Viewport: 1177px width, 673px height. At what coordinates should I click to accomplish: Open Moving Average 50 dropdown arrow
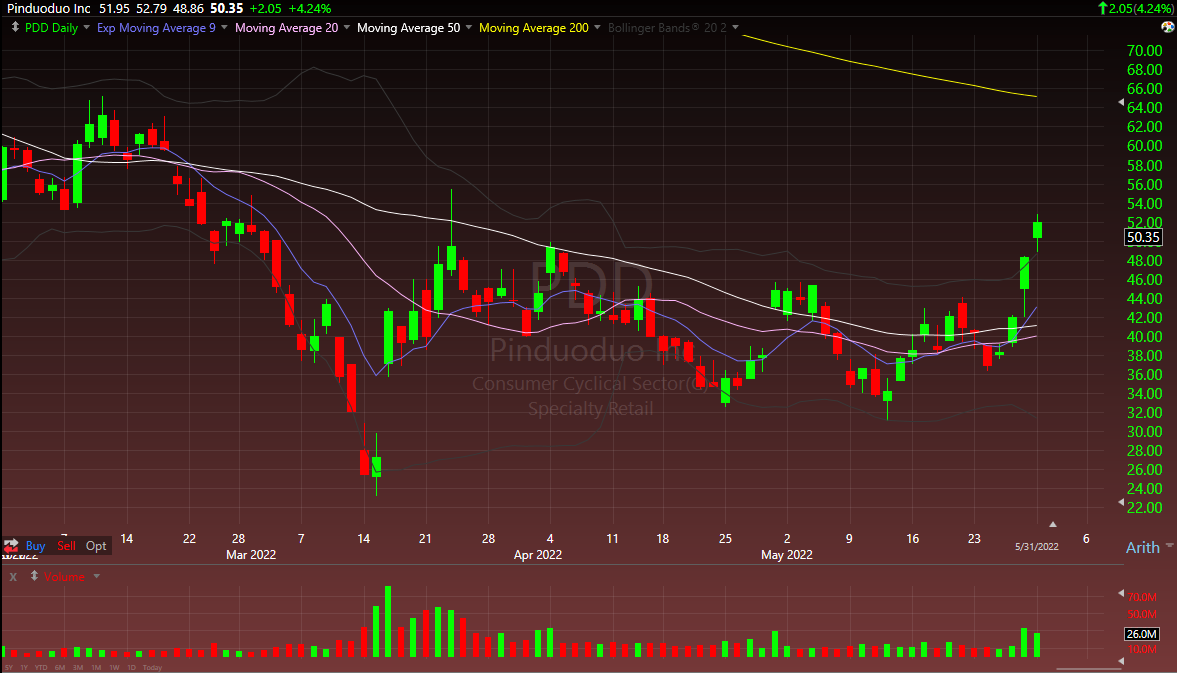click(x=468, y=27)
